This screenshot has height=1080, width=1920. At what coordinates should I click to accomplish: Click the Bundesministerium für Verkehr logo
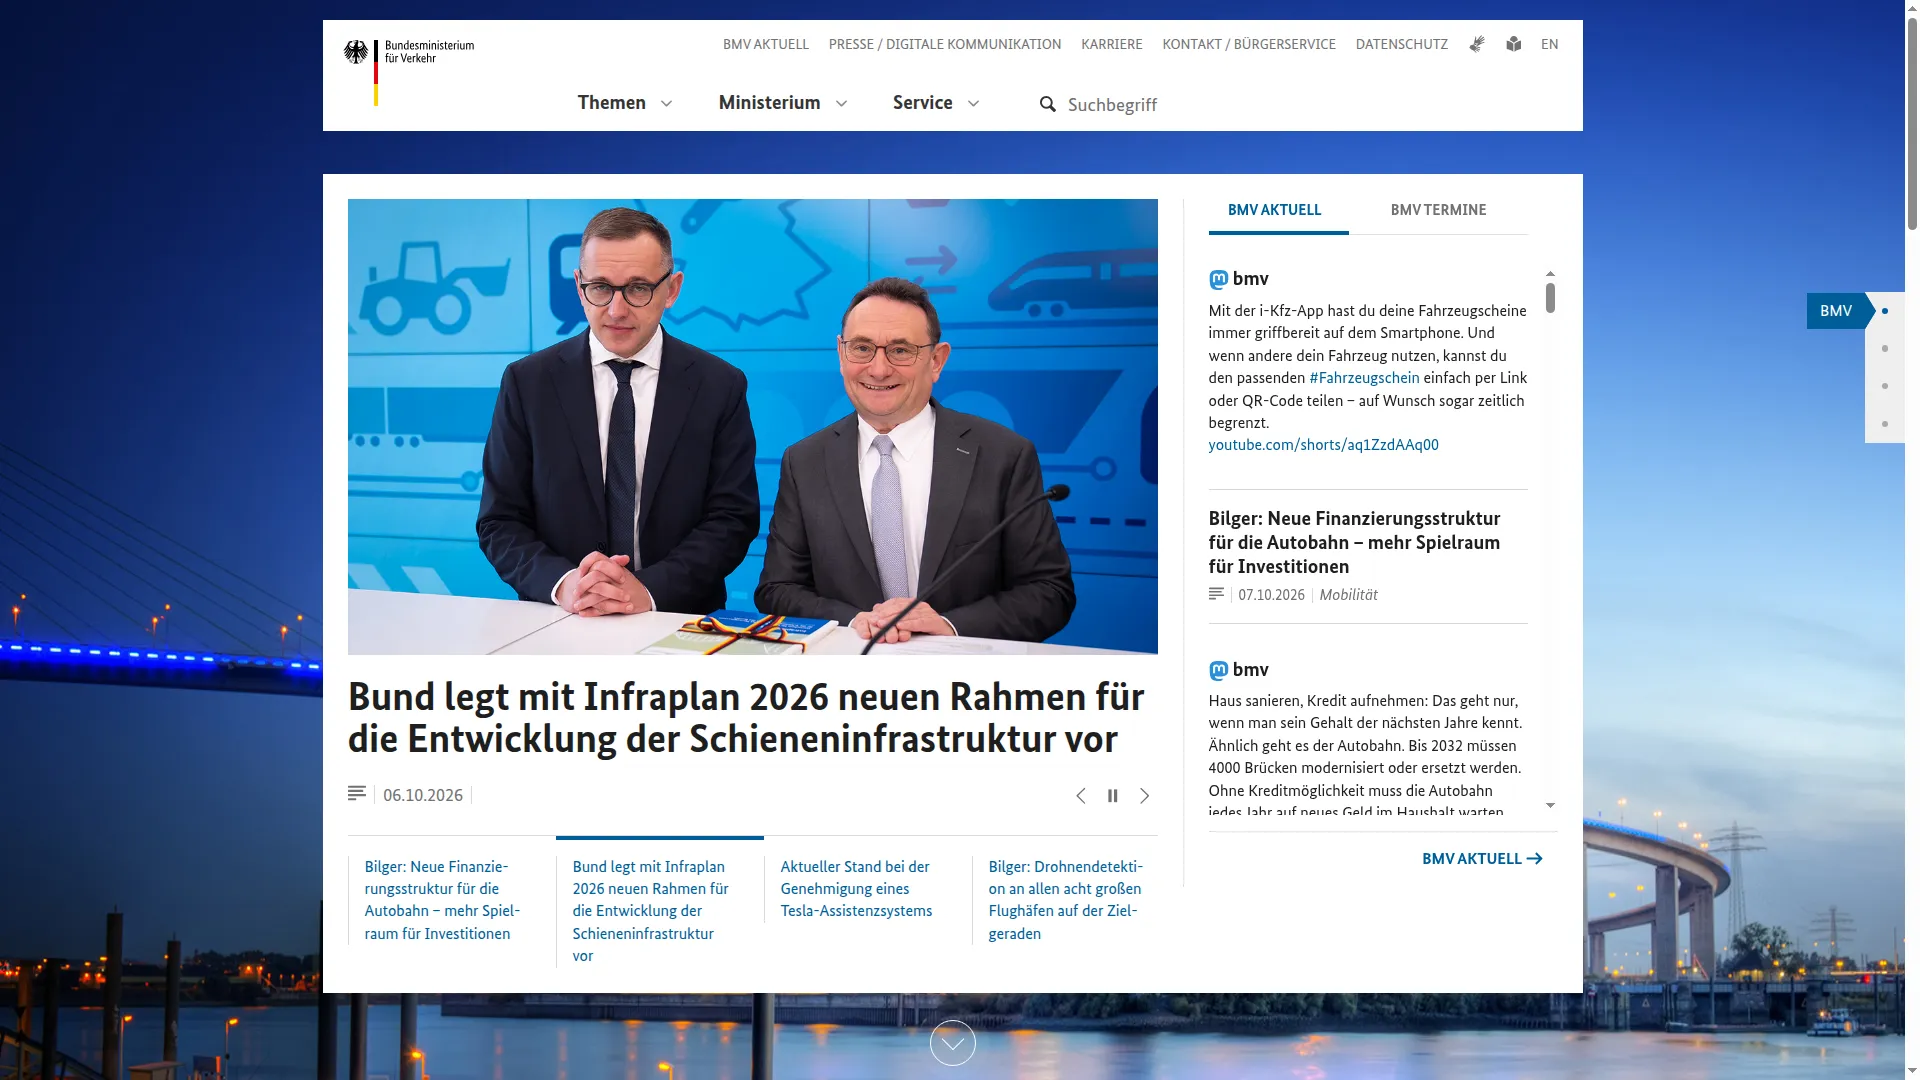point(409,72)
